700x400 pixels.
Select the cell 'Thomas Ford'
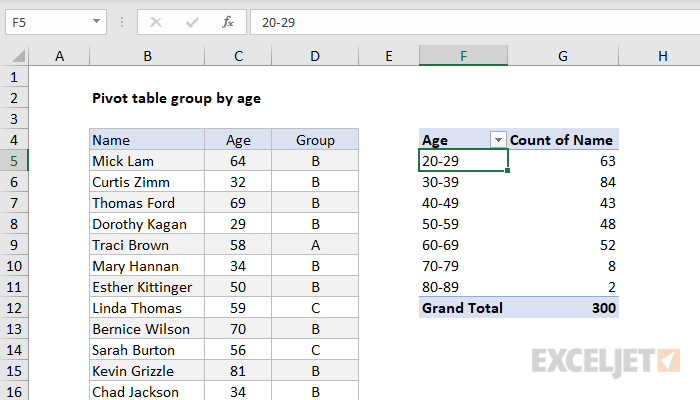click(147, 203)
